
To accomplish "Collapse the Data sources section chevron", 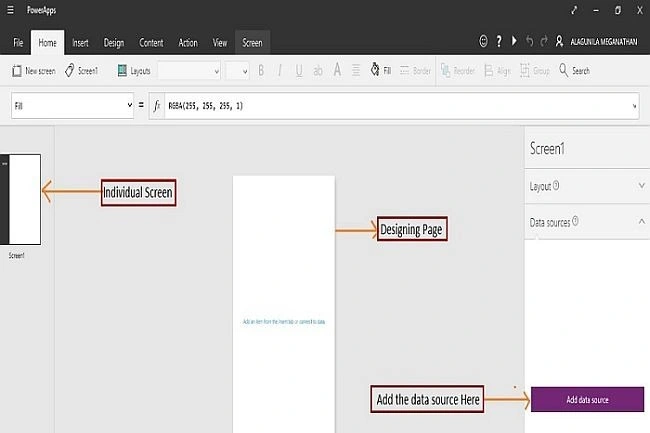I will point(642,222).
